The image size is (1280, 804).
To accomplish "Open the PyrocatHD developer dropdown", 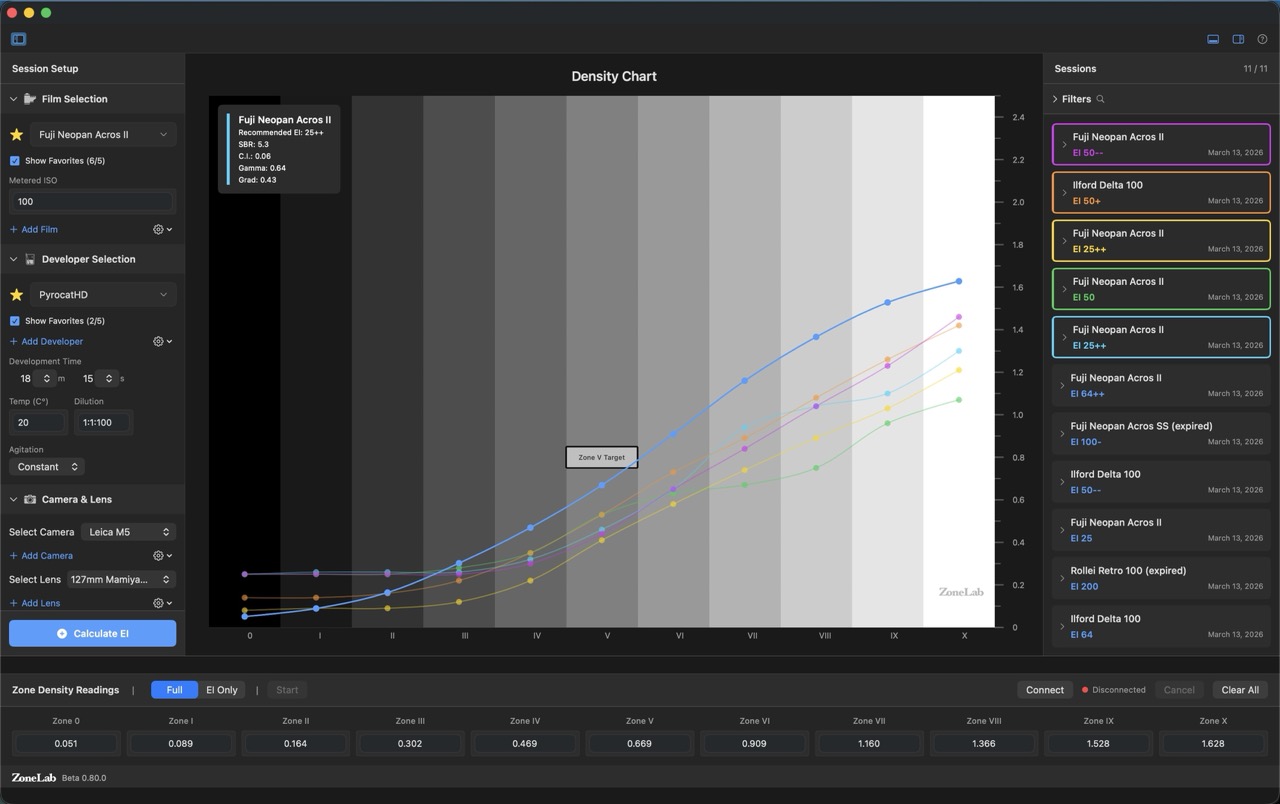I will [103, 295].
